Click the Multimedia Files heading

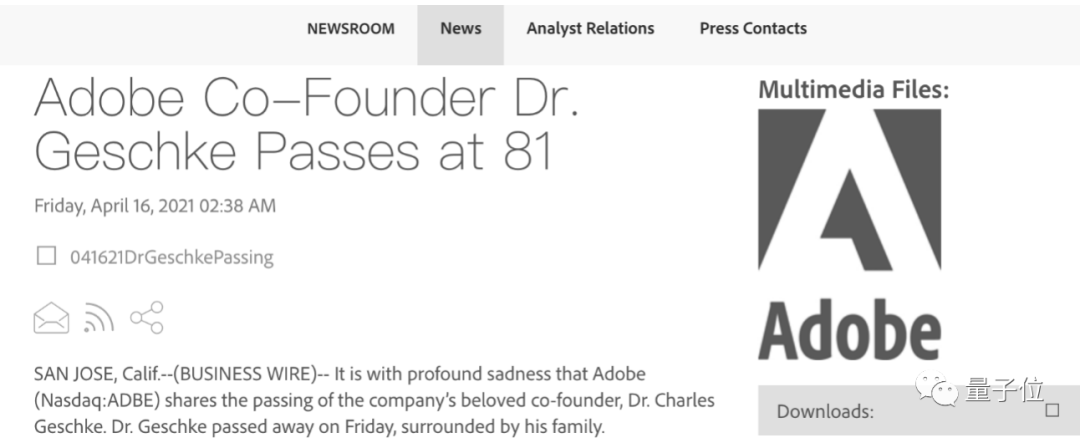click(853, 90)
